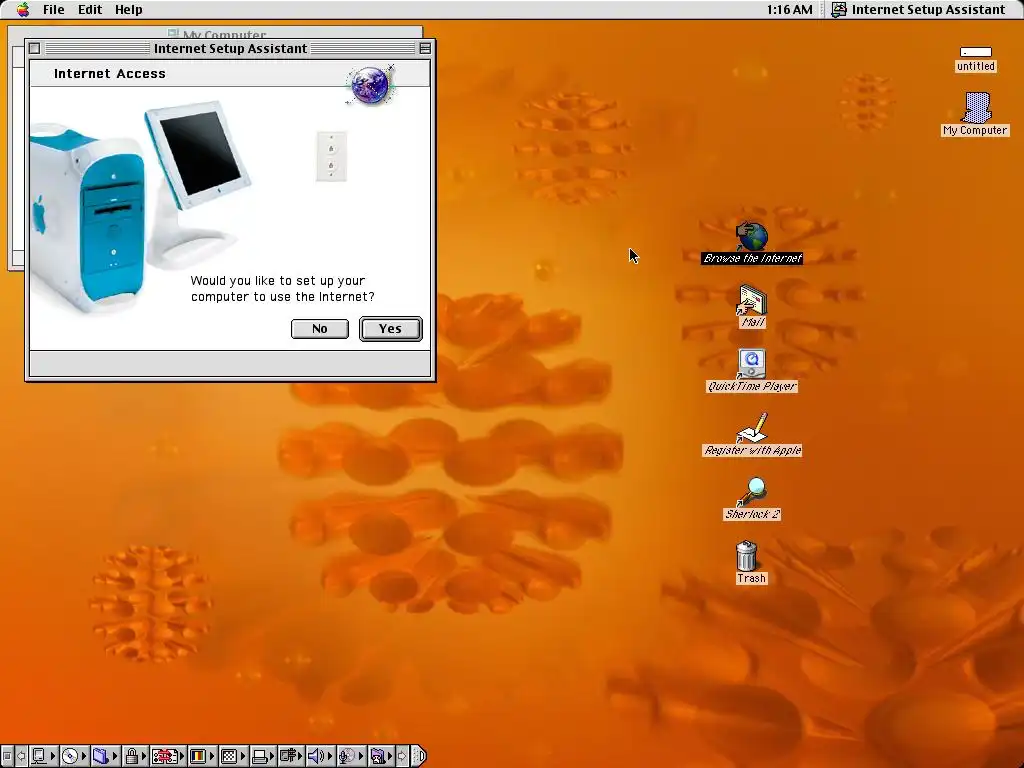1024x768 pixels.
Task: Open the Edit menu
Action: click(x=89, y=9)
